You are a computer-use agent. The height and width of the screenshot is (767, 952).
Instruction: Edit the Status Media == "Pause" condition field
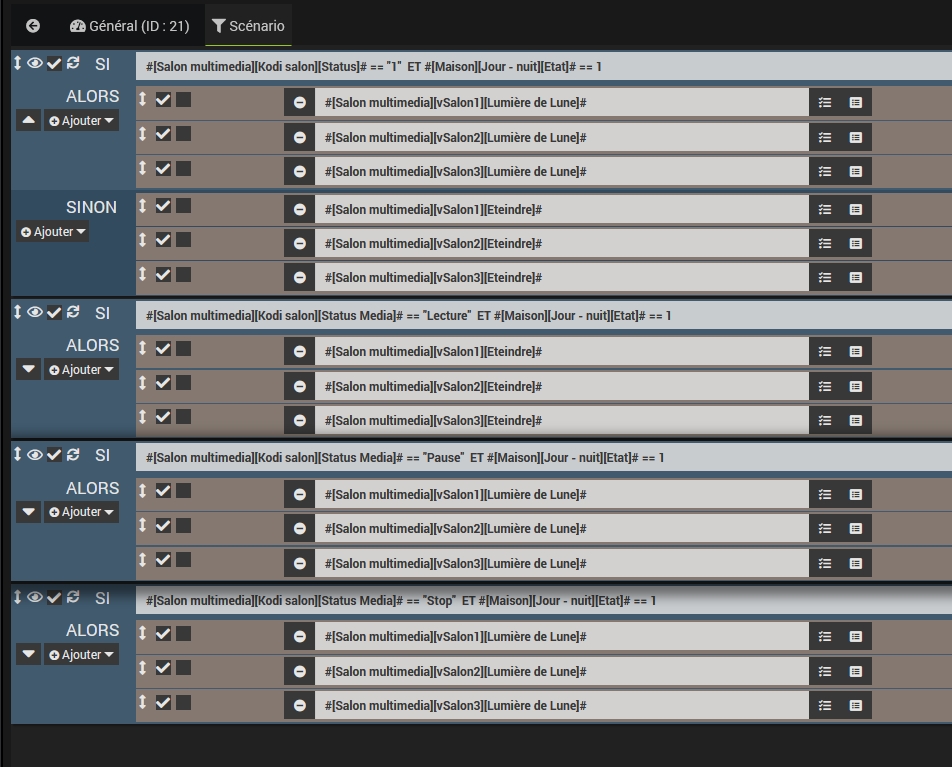[544, 458]
